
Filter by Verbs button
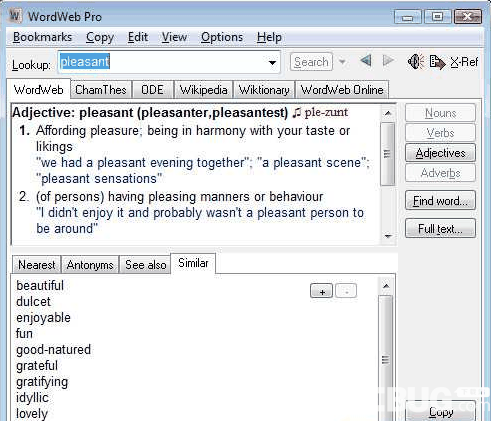[x=440, y=133]
